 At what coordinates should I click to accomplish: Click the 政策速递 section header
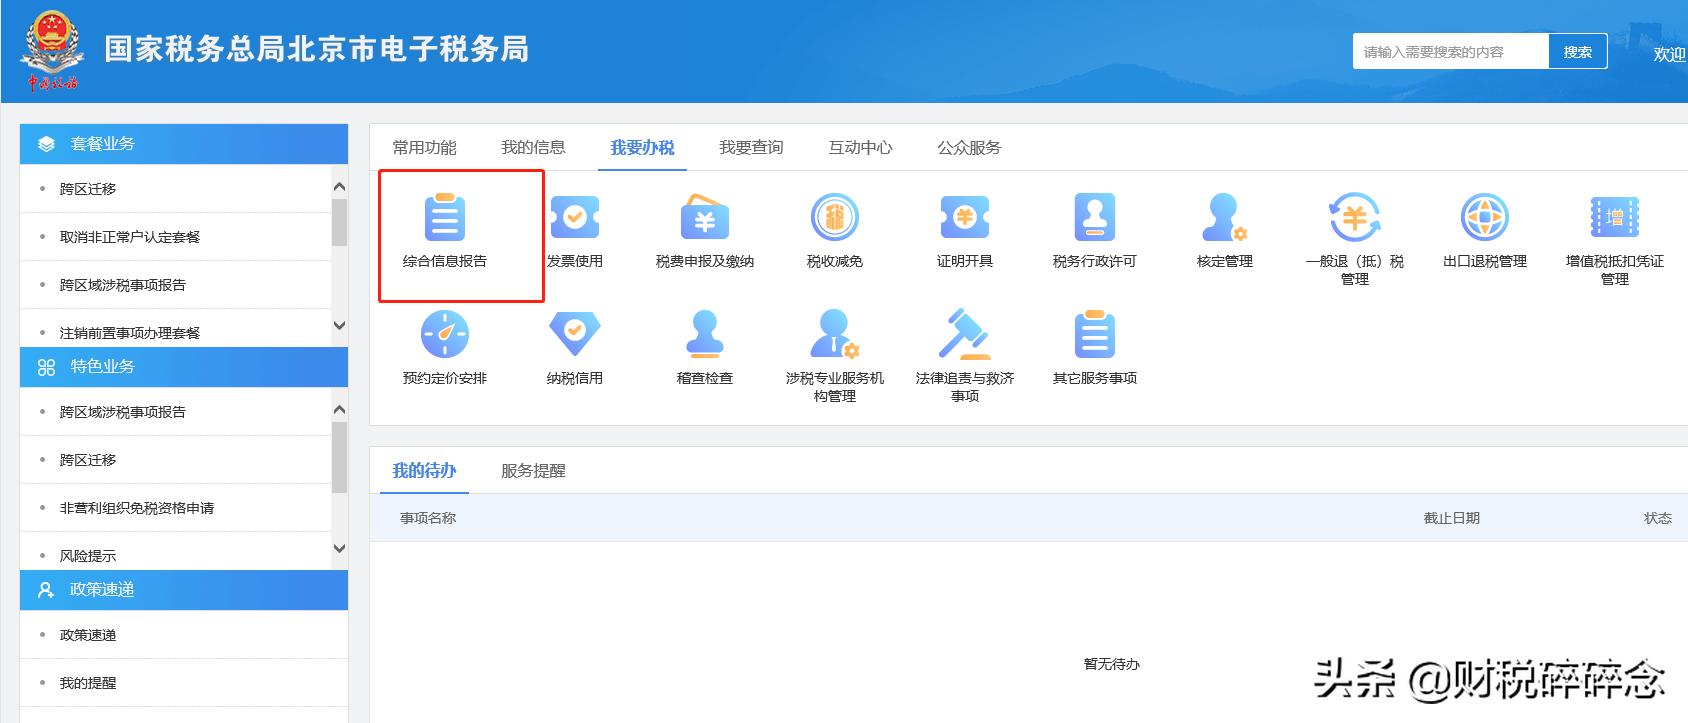[x=184, y=590]
